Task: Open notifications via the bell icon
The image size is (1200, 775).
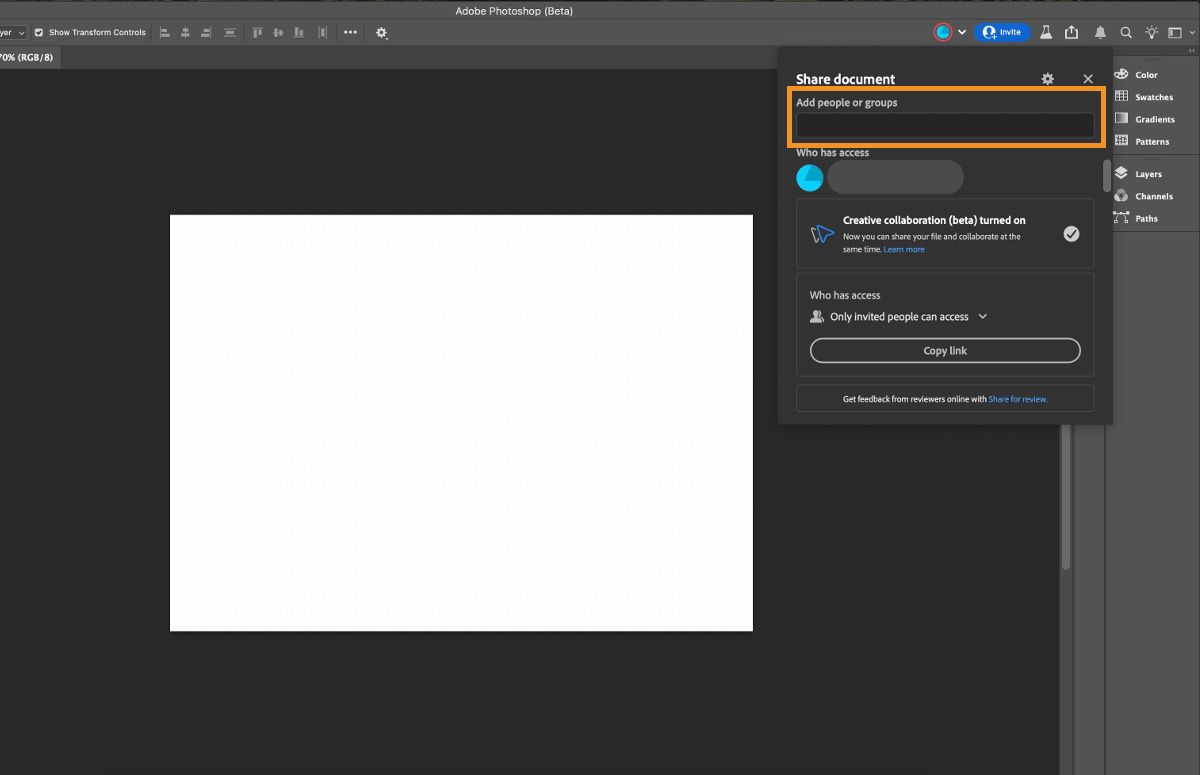Action: point(1100,32)
